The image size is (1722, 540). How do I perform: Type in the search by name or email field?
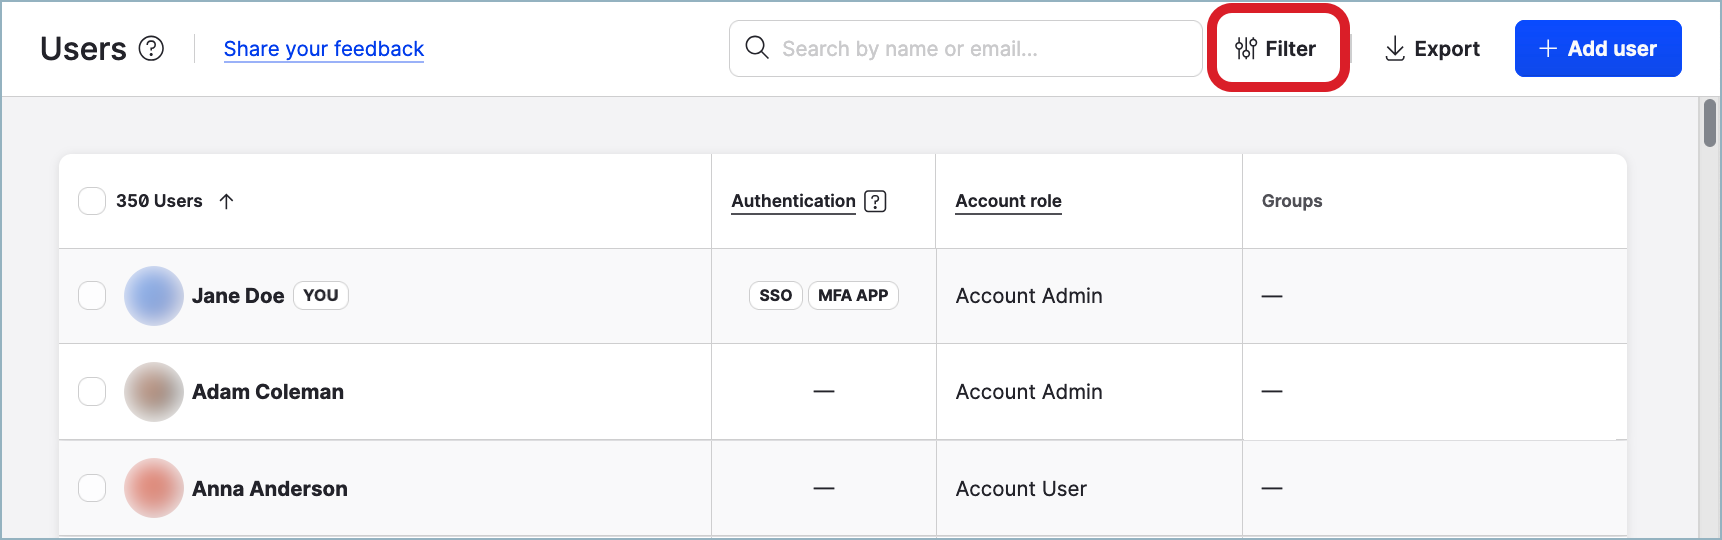click(x=980, y=48)
